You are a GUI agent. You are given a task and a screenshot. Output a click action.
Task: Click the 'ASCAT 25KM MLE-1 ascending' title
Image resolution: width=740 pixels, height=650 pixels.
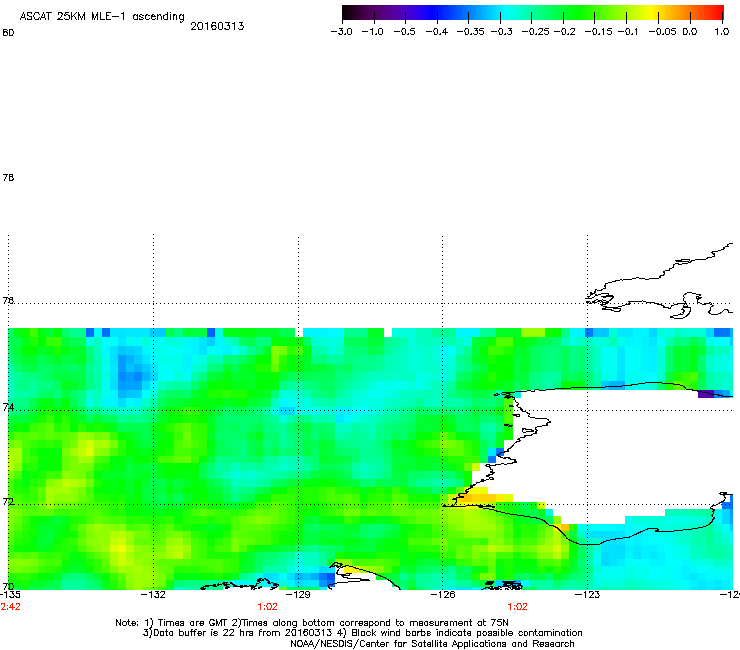click(102, 17)
